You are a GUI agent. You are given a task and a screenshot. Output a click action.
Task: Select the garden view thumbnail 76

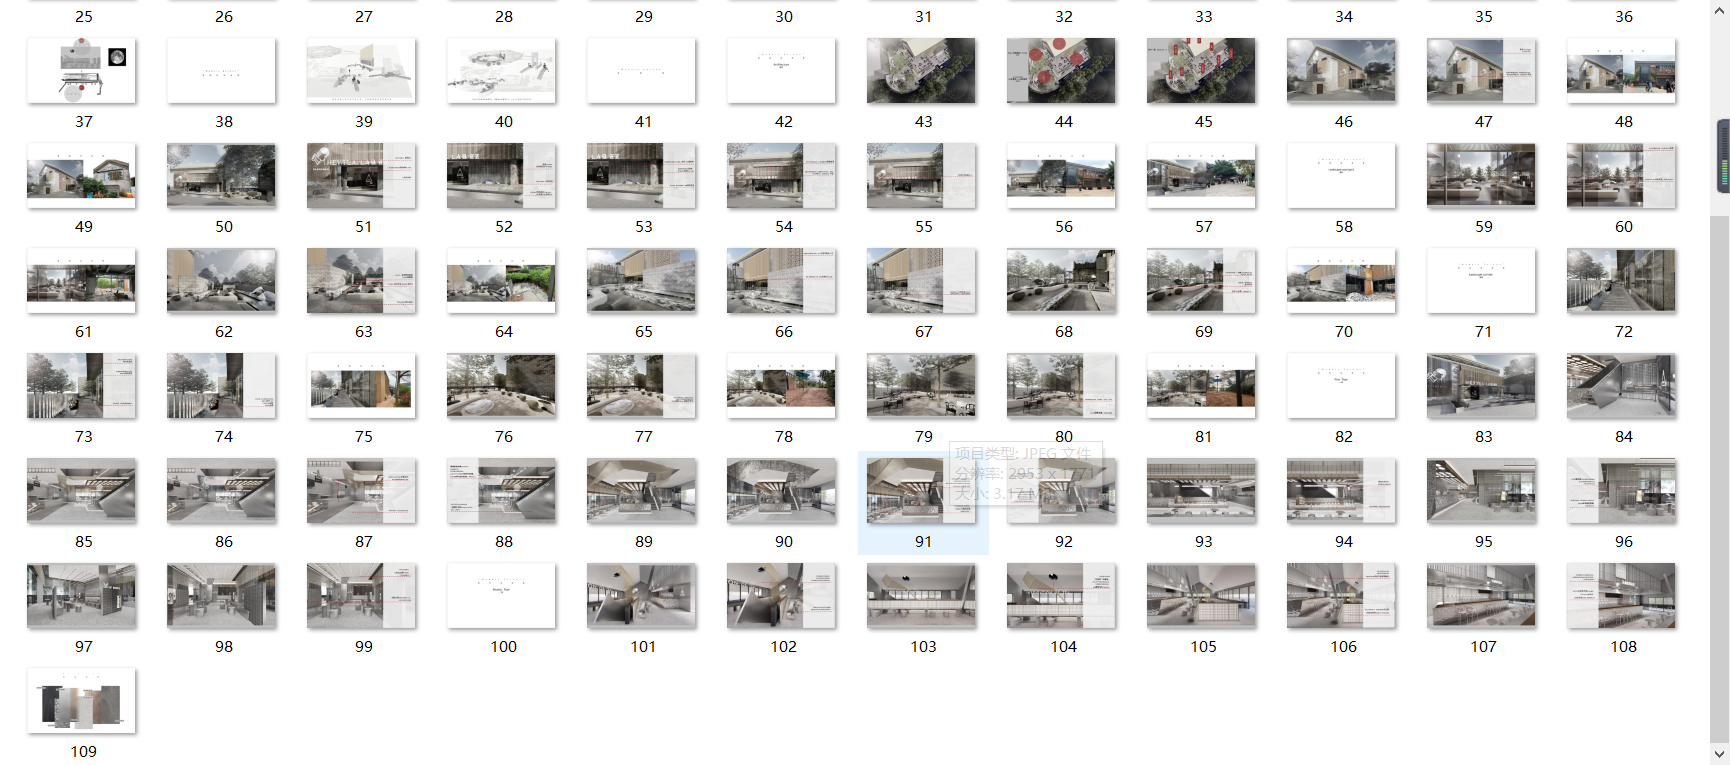tap(501, 386)
